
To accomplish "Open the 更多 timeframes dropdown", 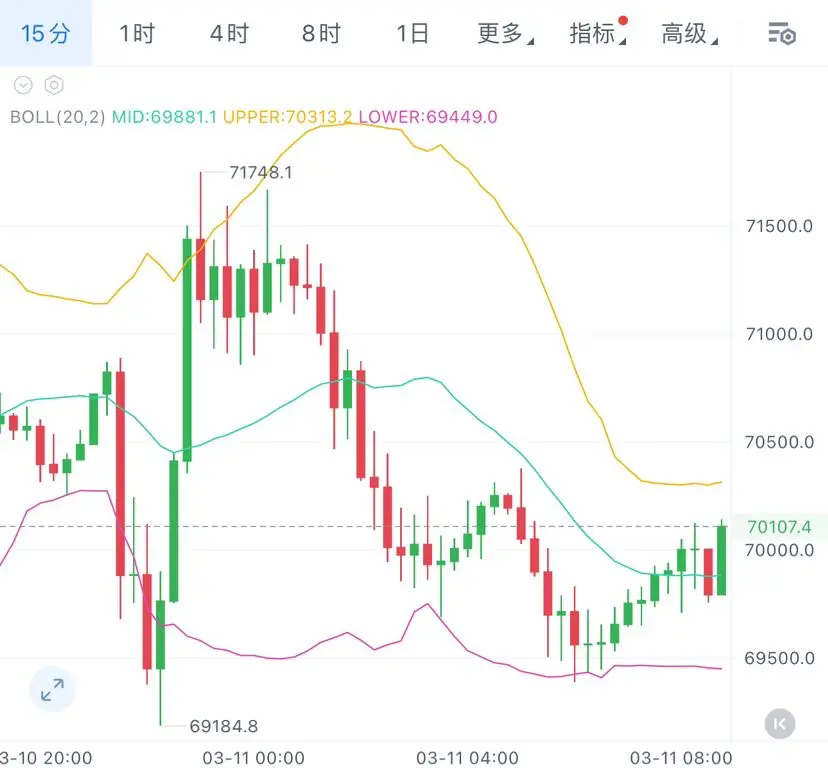I will 505,33.
